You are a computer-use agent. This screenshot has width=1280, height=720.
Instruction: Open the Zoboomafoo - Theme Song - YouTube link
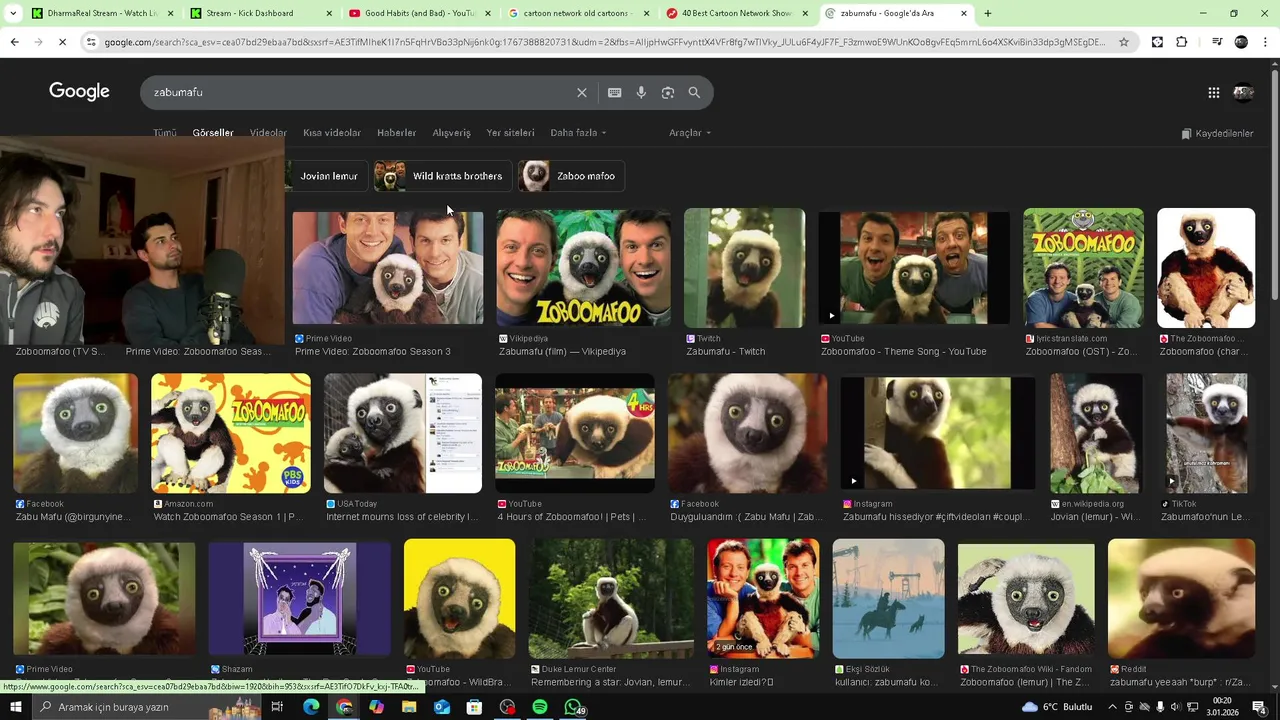coord(903,352)
